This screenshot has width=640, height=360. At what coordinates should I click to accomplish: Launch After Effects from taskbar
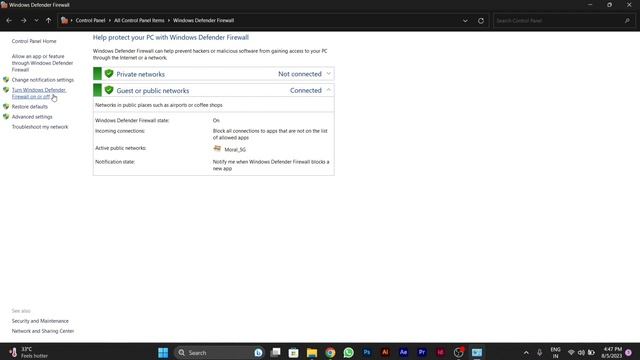403,352
